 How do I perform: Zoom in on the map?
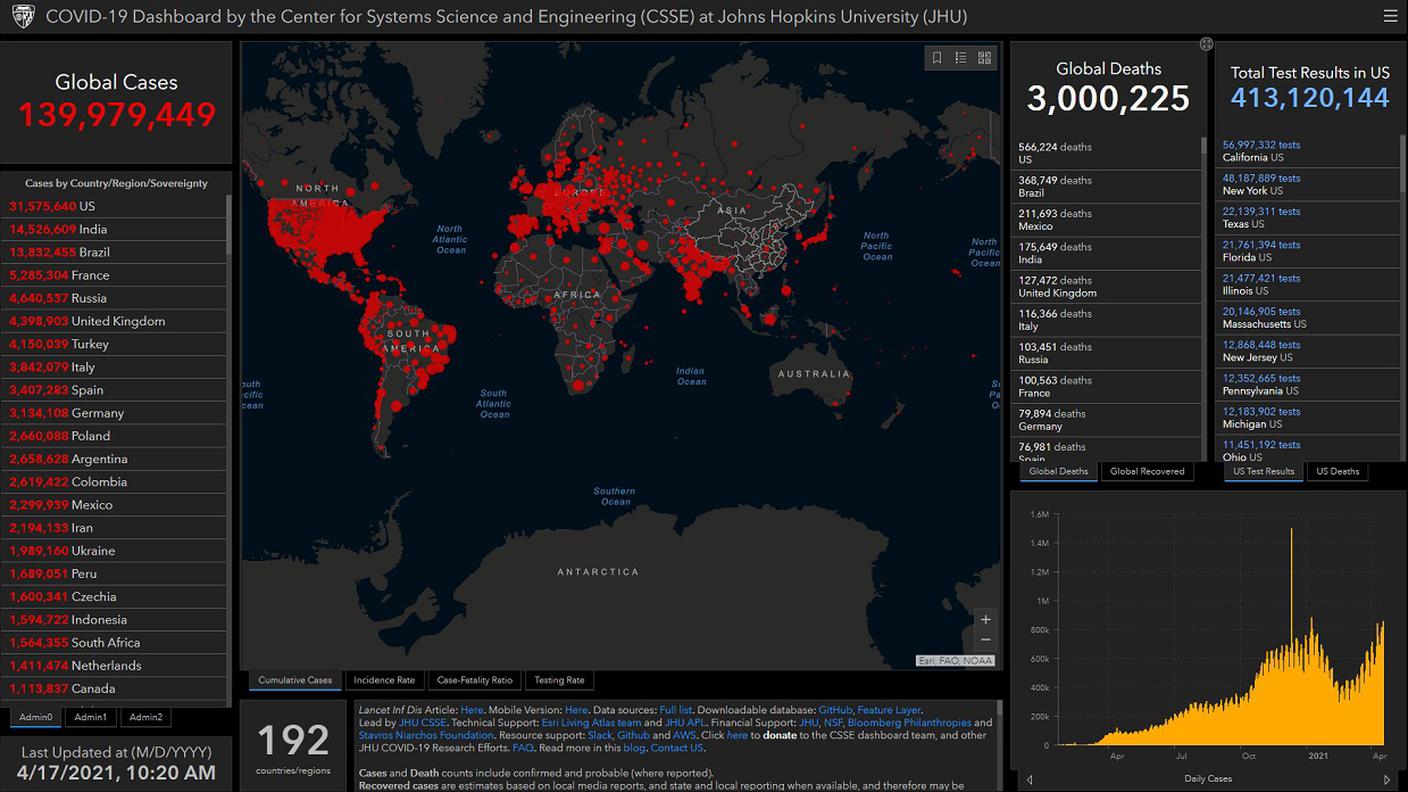point(986,620)
